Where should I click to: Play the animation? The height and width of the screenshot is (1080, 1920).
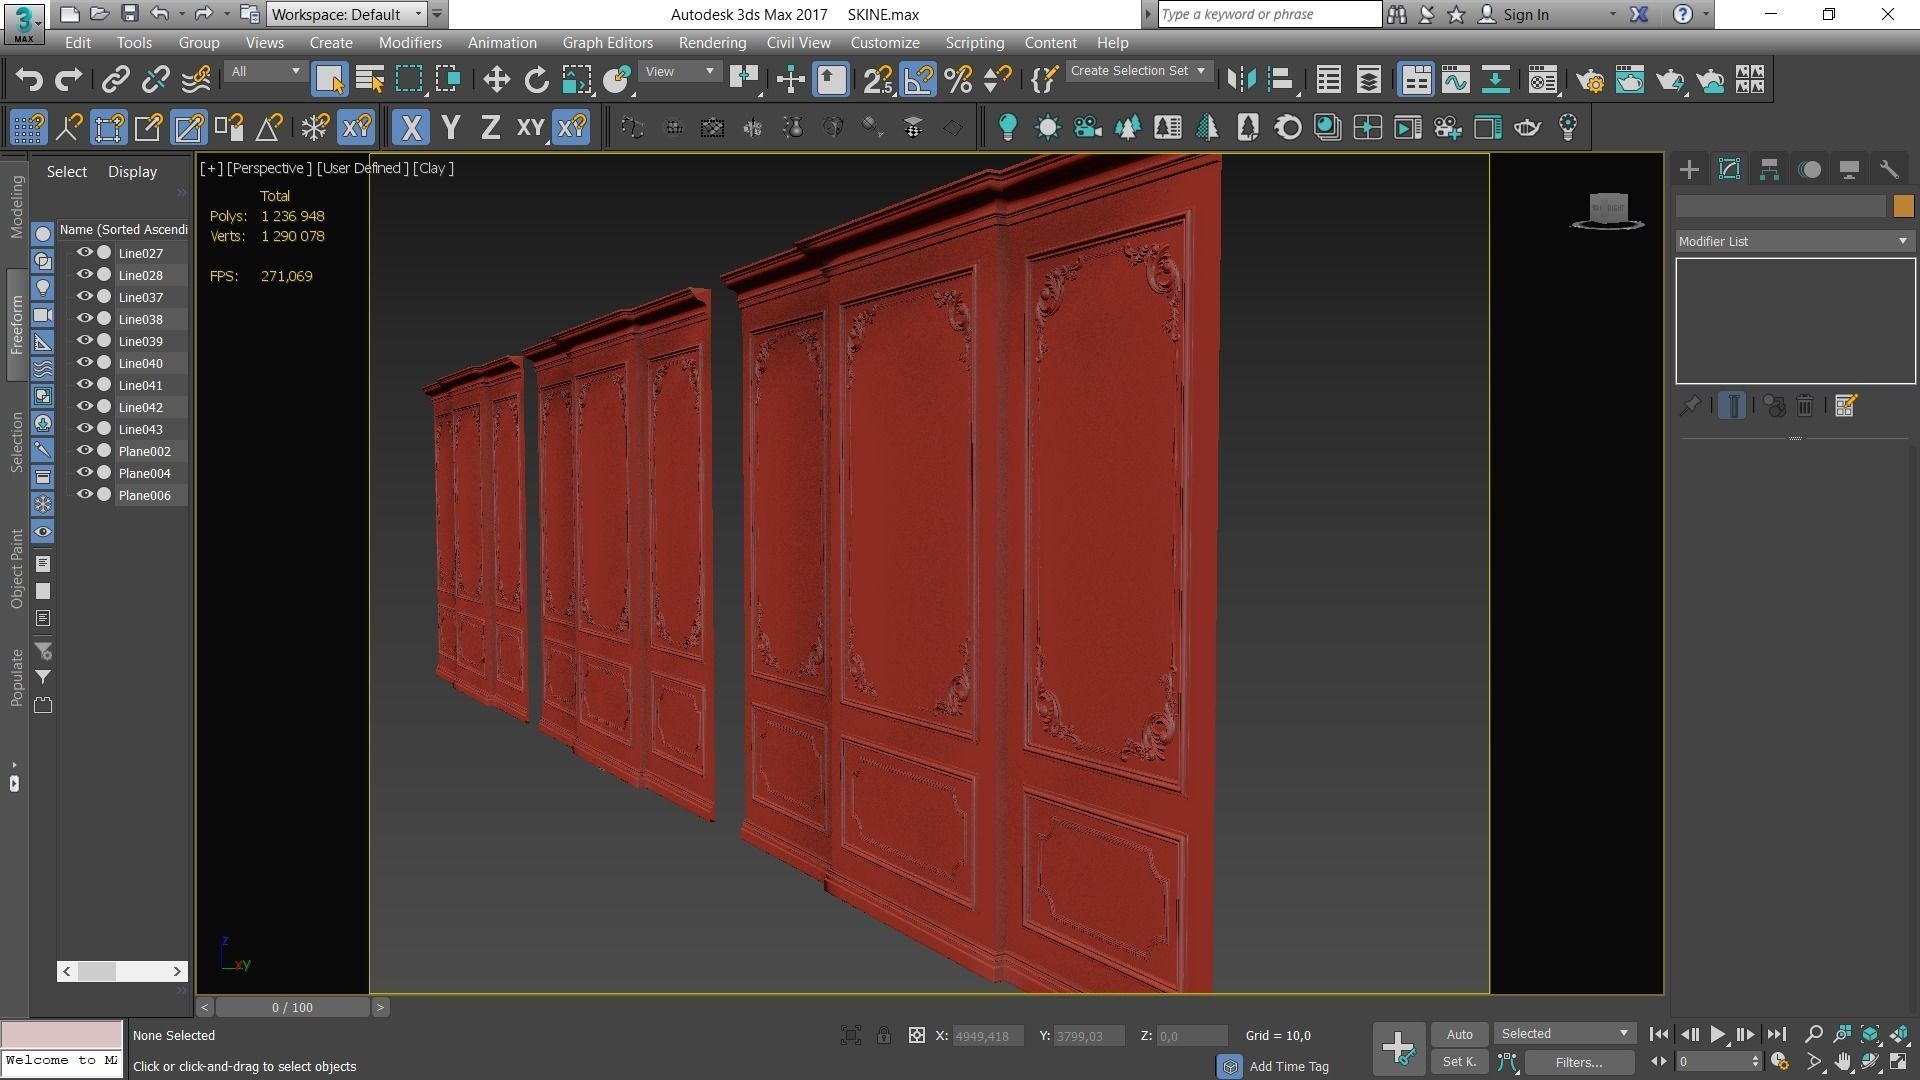(x=1717, y=1035)
